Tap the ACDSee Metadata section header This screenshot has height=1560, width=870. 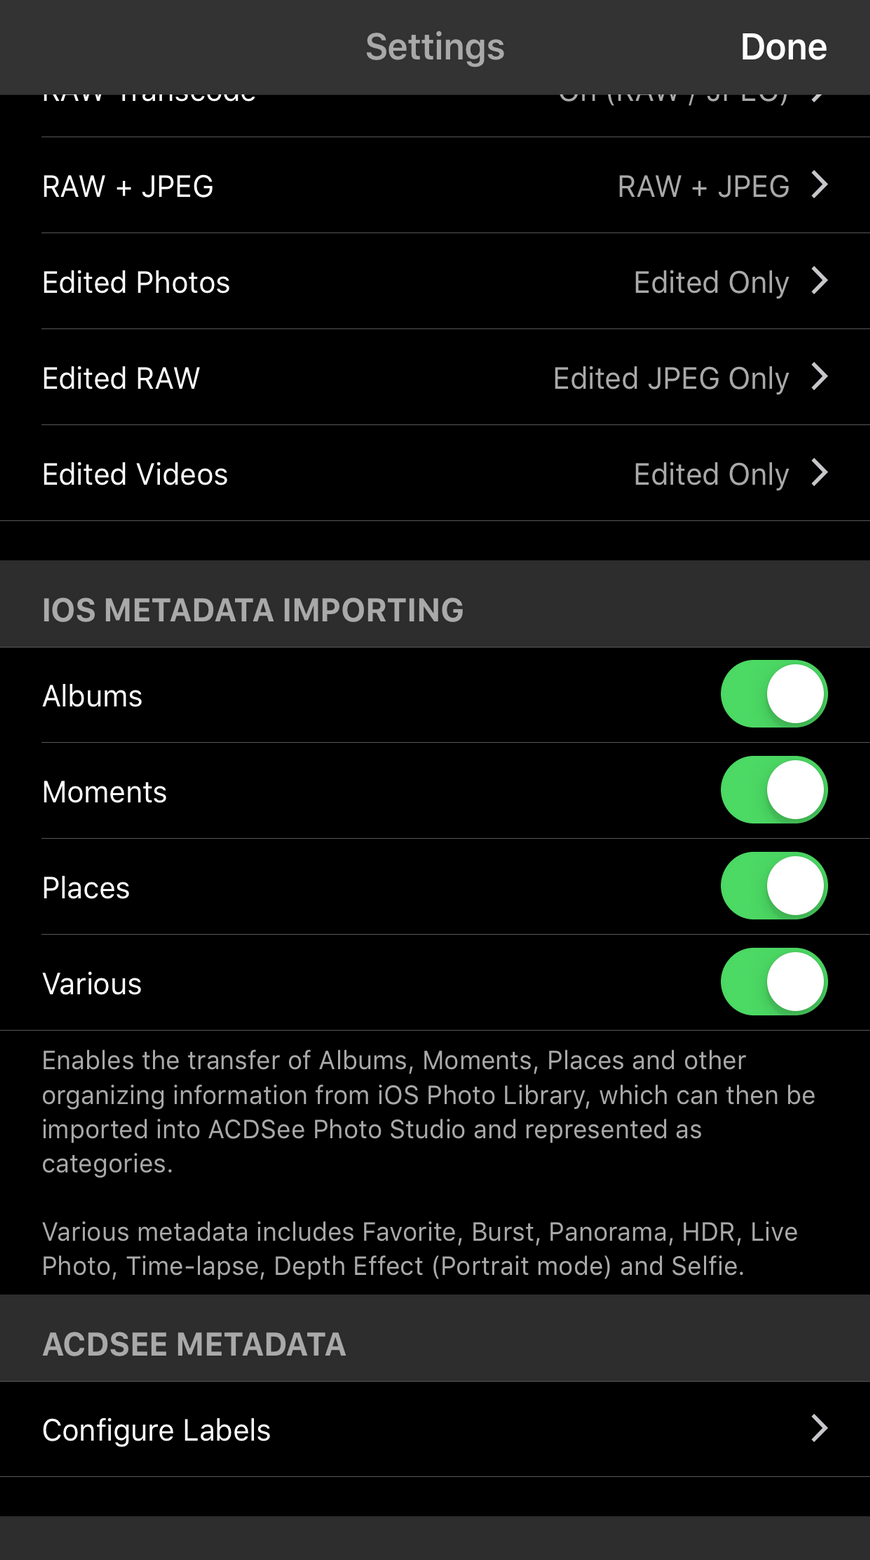point(194,1344)
